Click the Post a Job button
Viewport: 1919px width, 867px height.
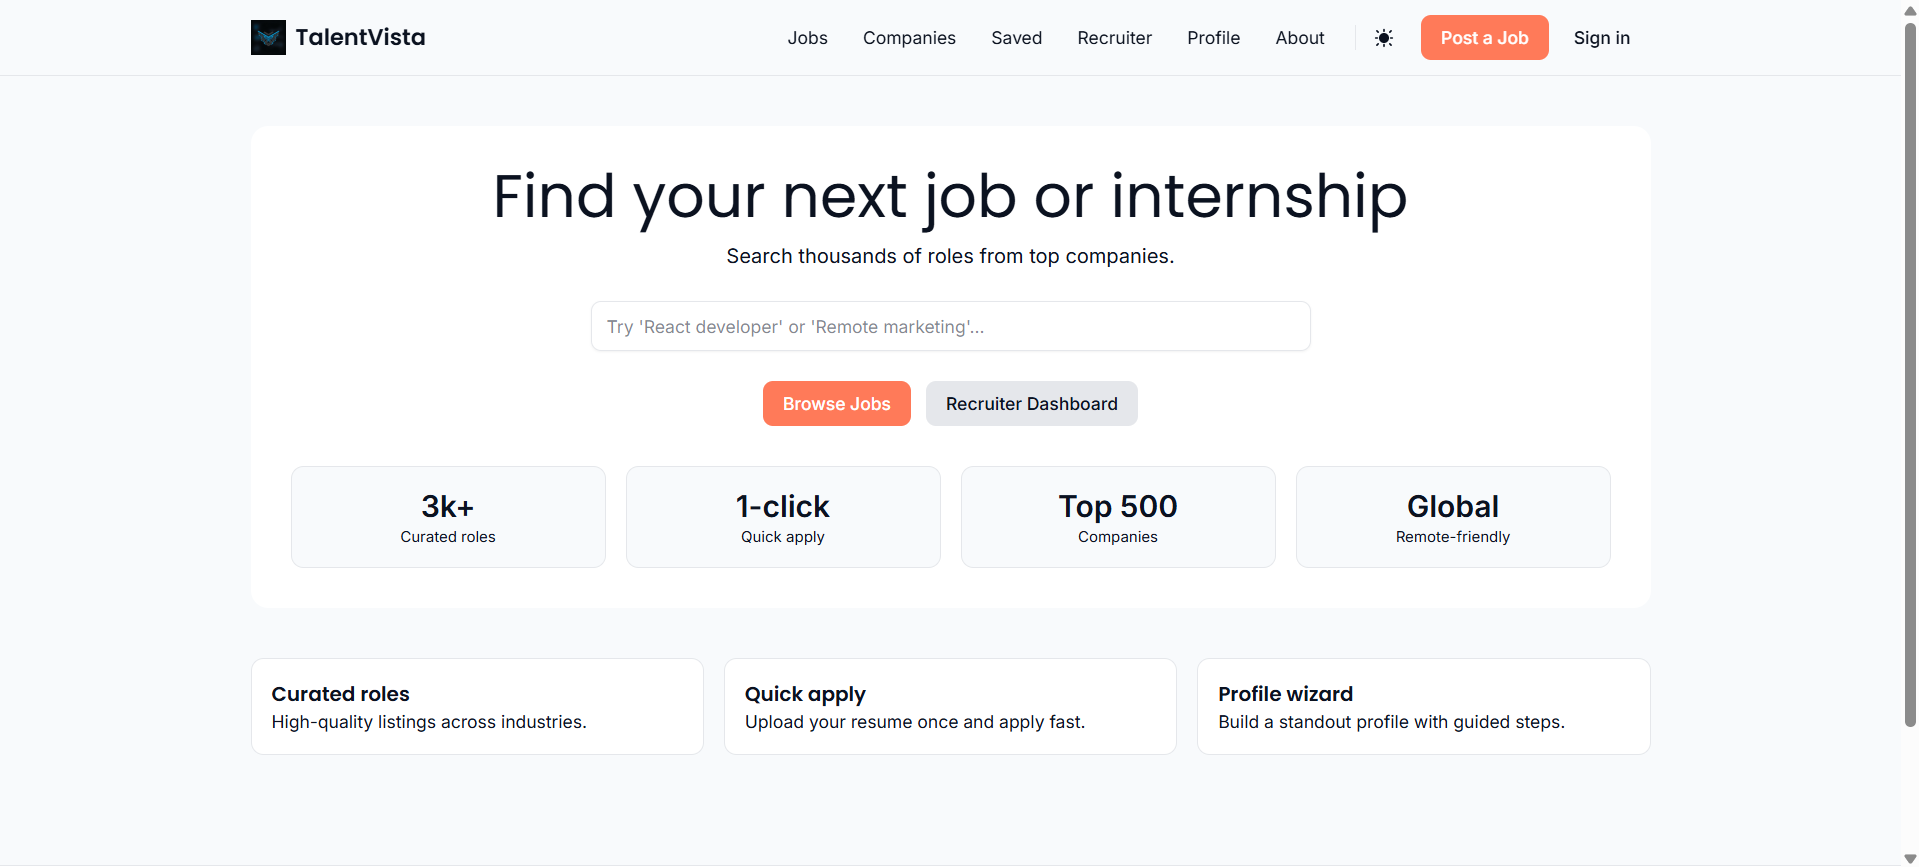pyautogui.click(x=1484, y=37)
